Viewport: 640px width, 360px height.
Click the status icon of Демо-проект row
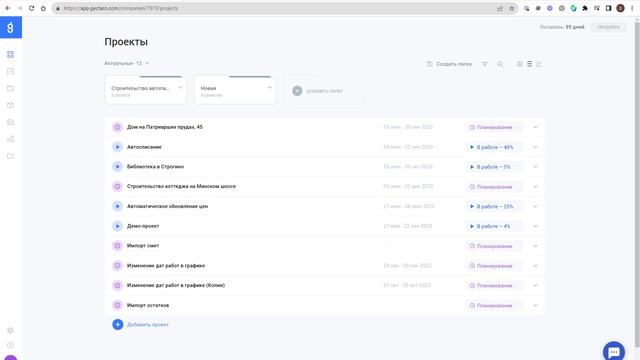coord(117,226)
